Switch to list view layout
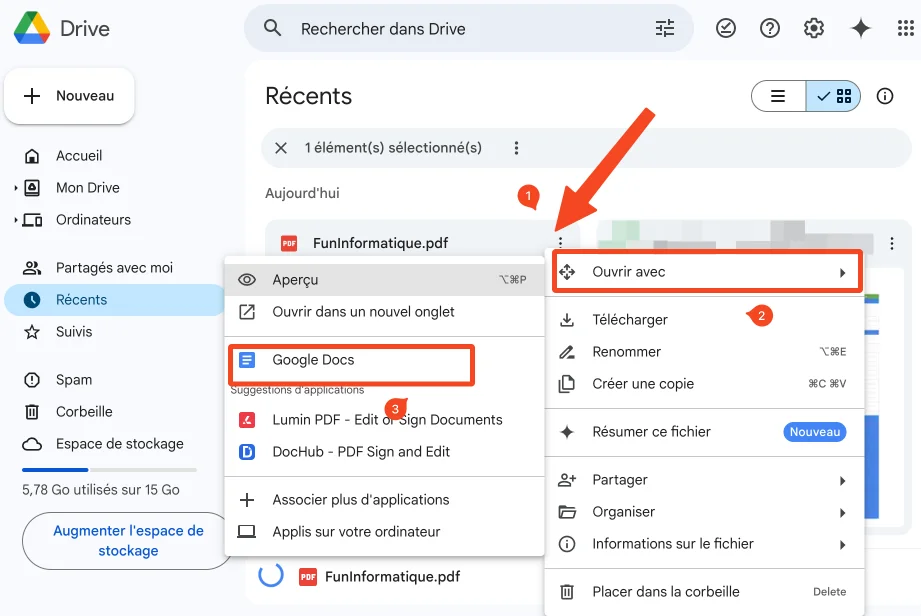The width and height of the screenshot is (921, 616). point(778,96)
